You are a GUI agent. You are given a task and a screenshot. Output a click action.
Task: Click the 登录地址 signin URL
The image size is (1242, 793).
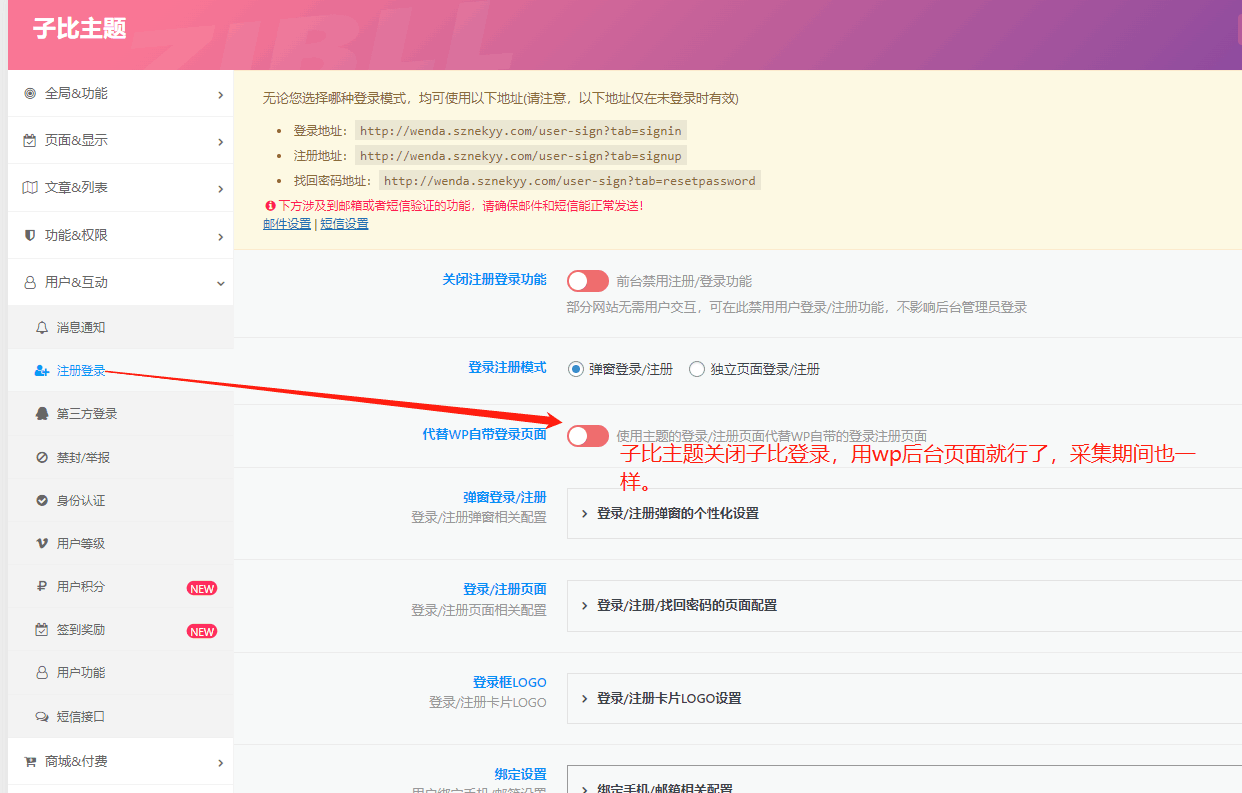(x=521, y=131)
